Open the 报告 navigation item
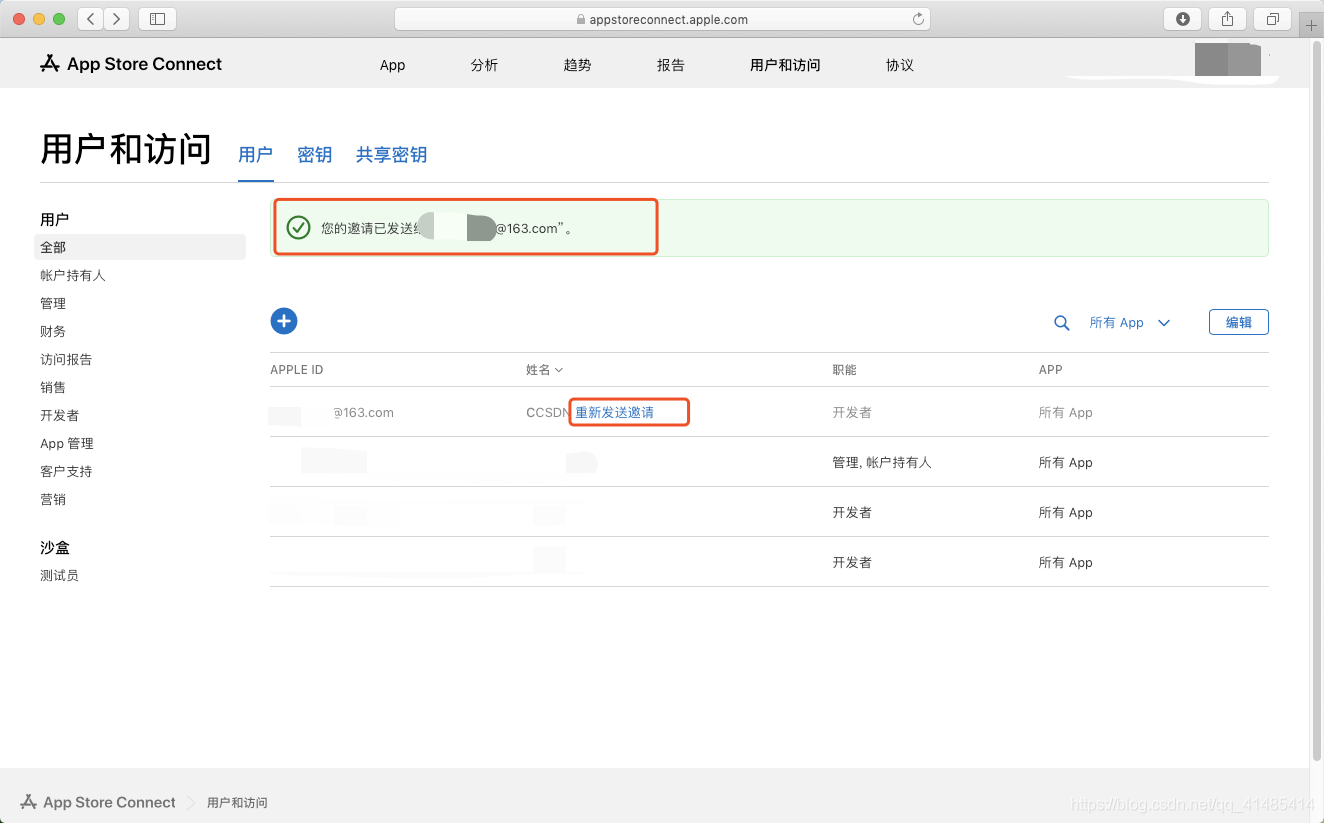Screen dimensions: 1324x823 coord(671,65)
